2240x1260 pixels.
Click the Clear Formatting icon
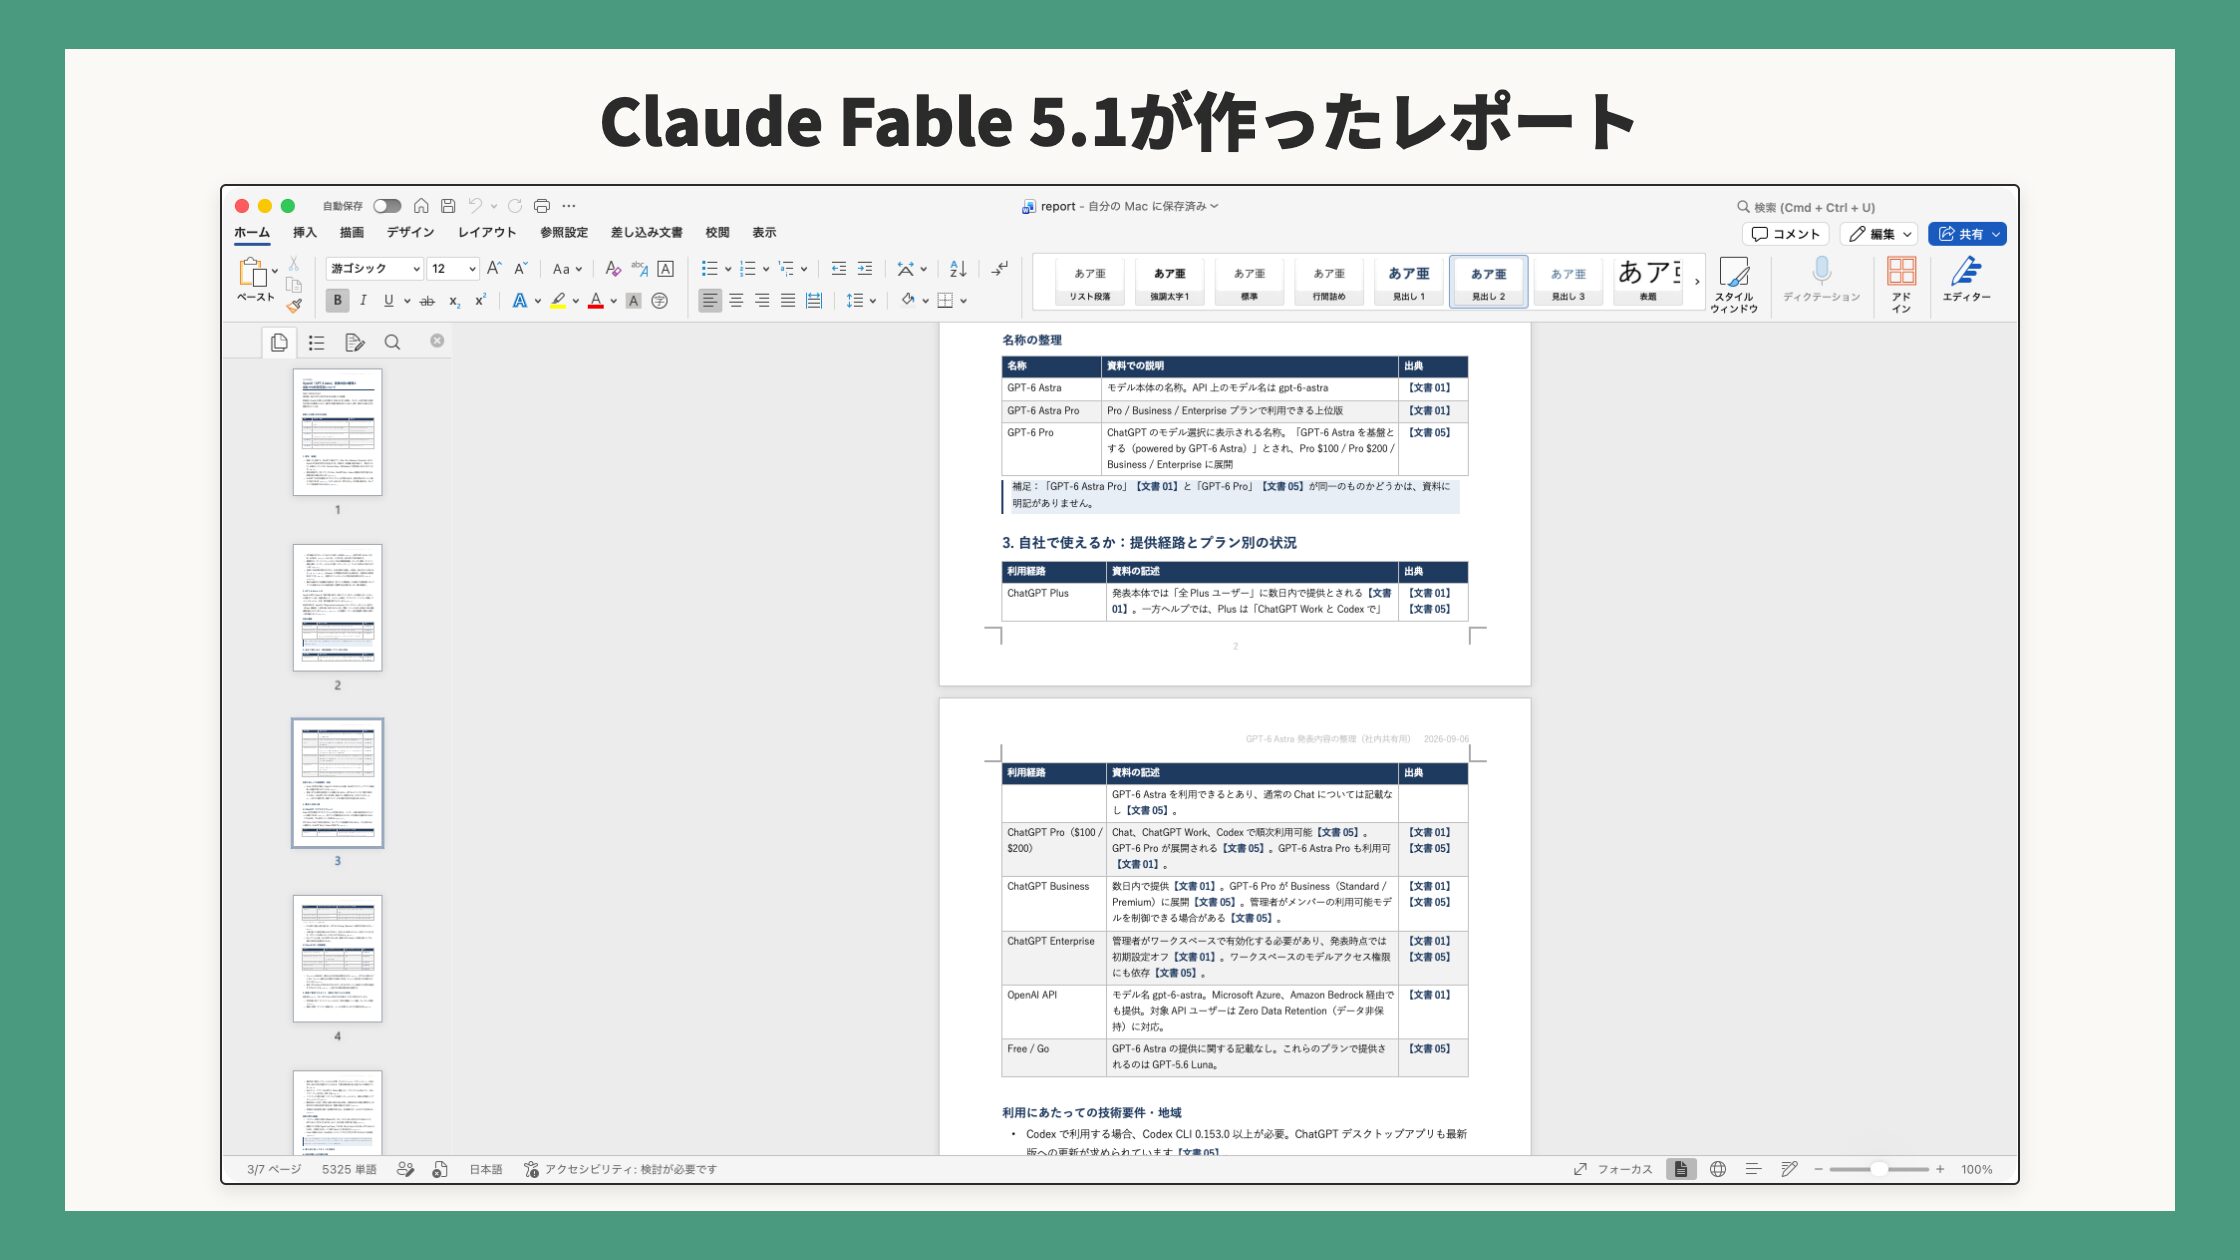point(613,269)
